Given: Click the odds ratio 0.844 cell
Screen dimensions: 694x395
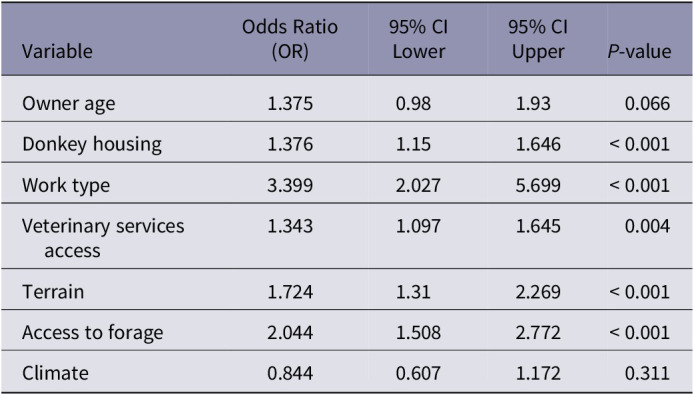Looking at the screenshot, I should (x=290, y=373).
